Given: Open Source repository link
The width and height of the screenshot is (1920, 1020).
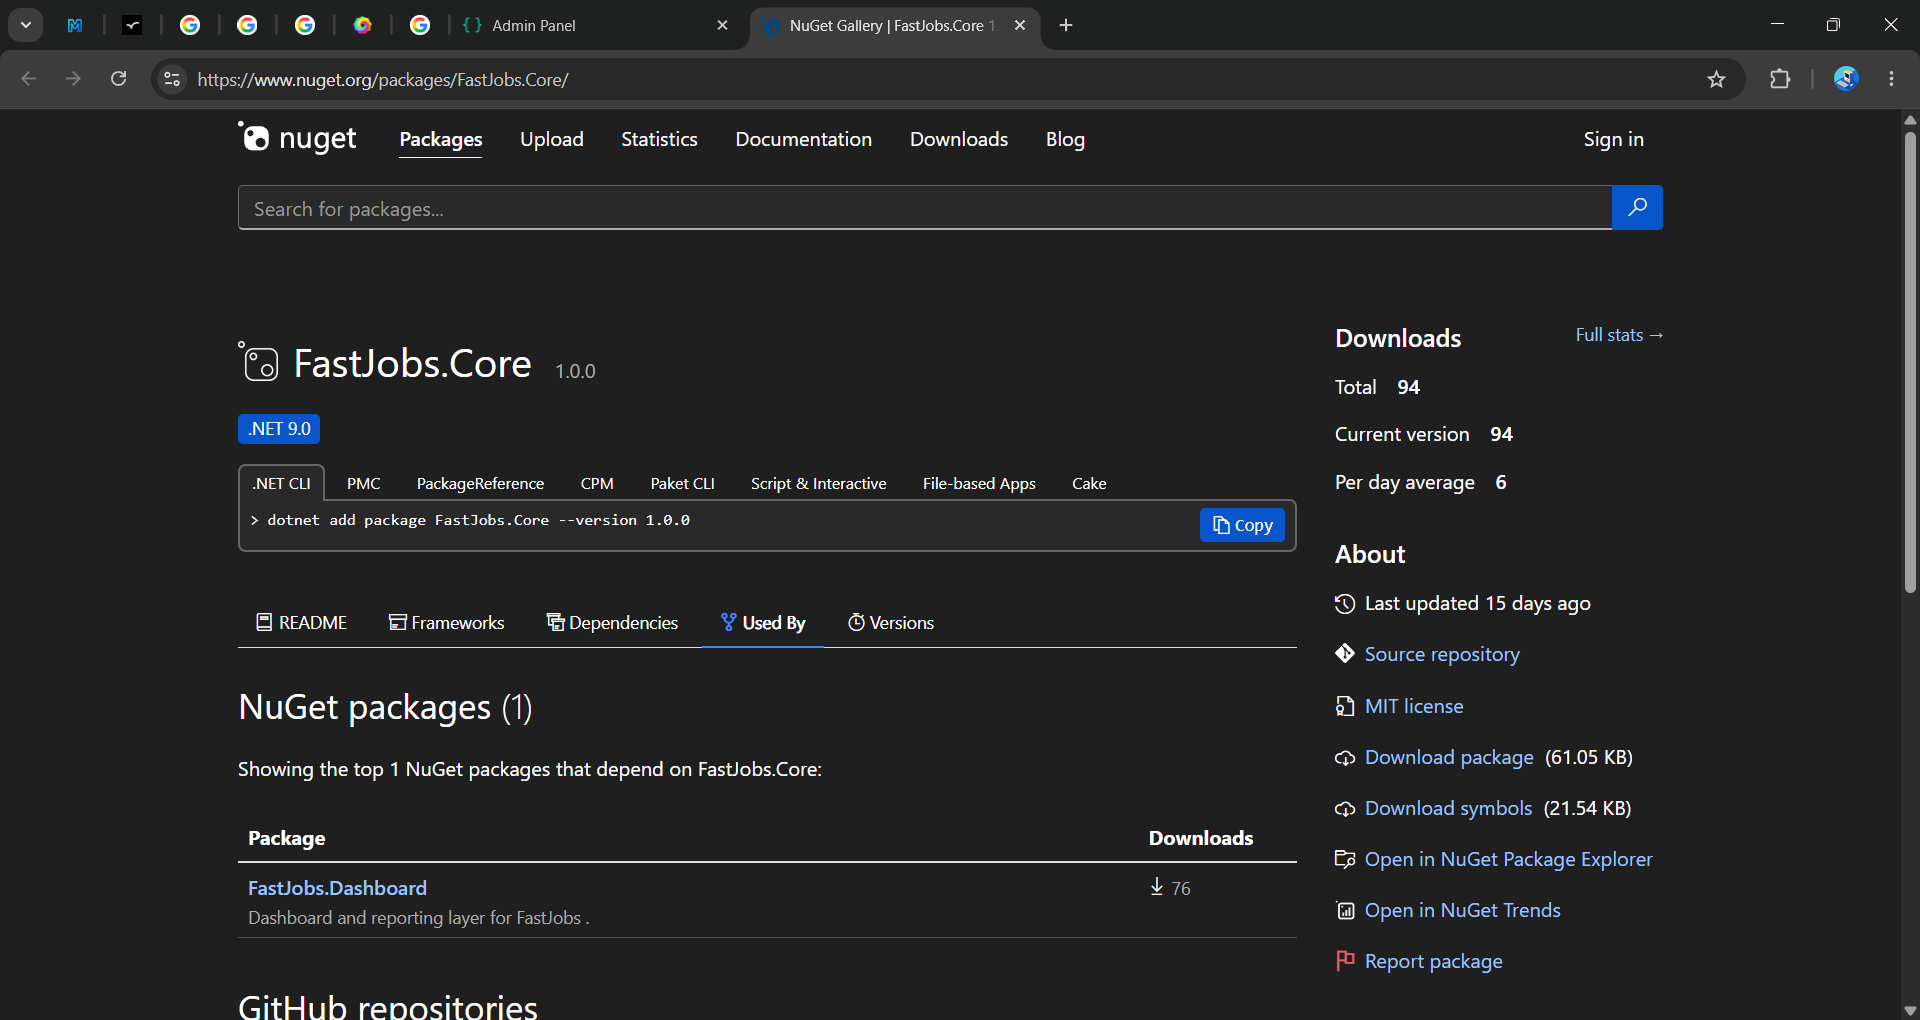Looking at the screenshot, I should tap(1442, 654).
